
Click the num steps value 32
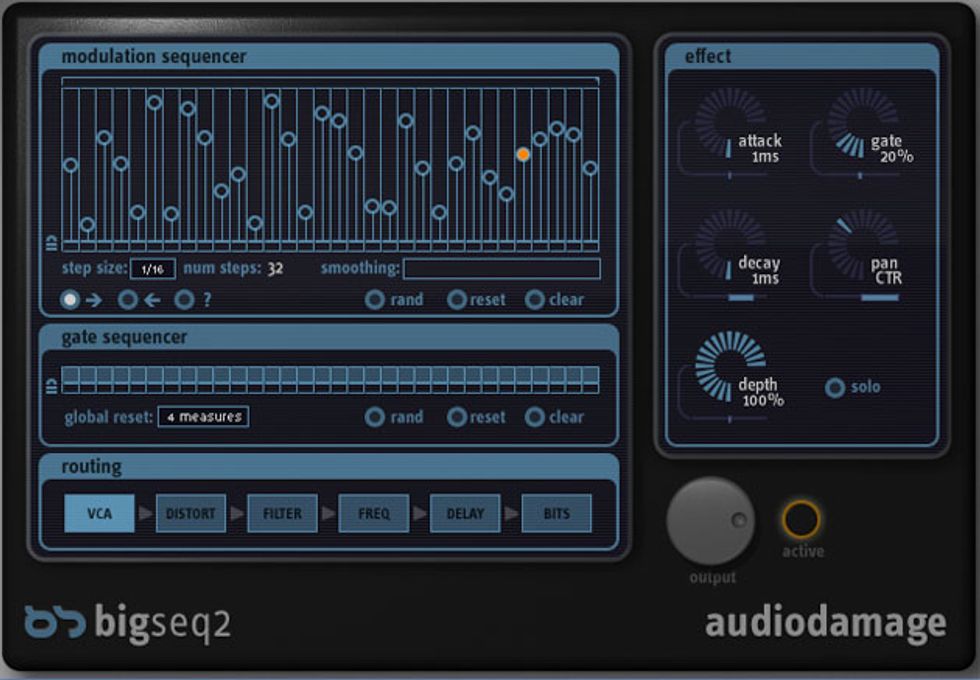(x=275, y=269)
